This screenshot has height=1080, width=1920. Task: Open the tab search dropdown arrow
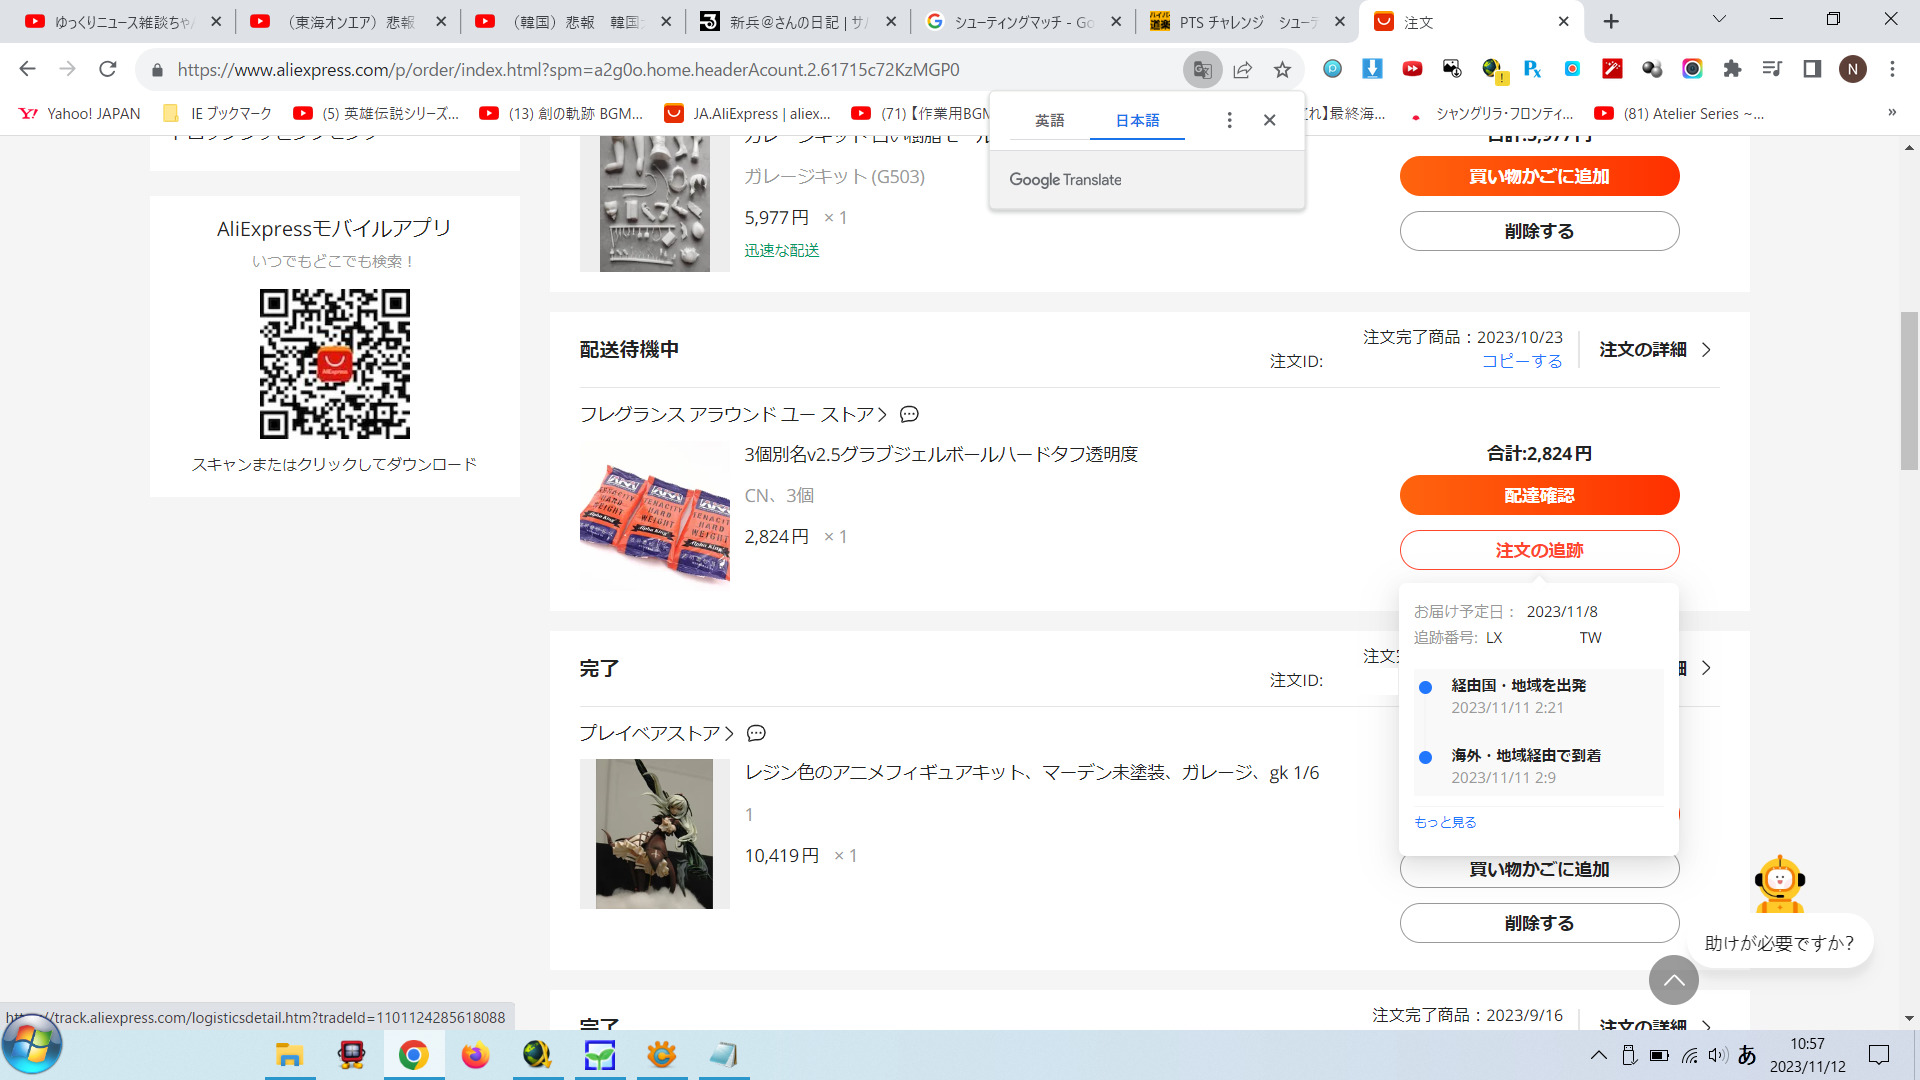pyautogui.click(x=1719, y=20)
